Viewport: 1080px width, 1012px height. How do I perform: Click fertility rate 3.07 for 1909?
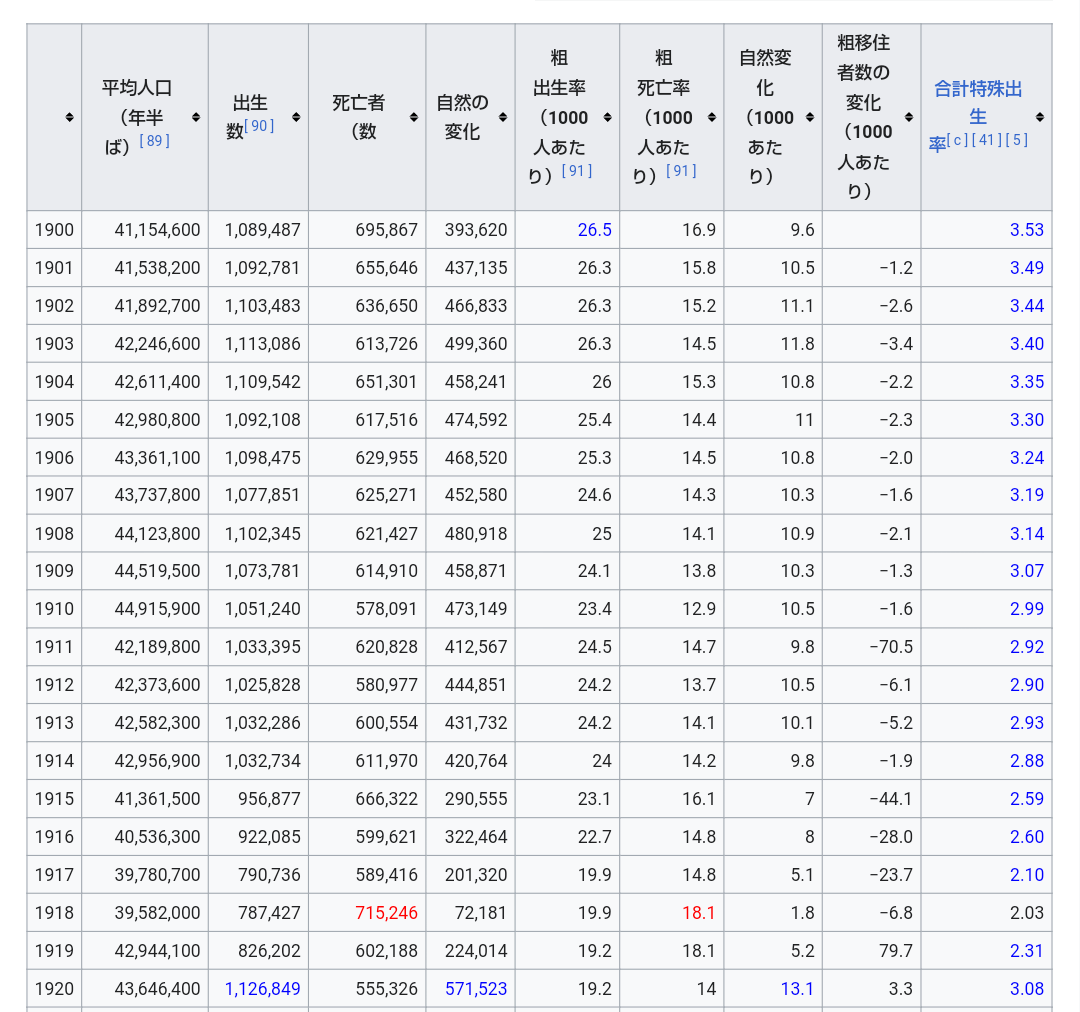coord(1027,571)
